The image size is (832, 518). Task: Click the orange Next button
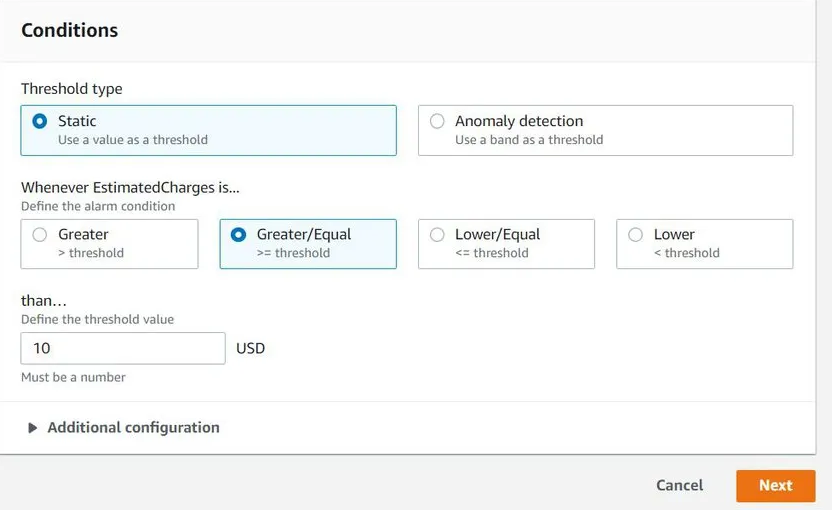pos(775,485)
